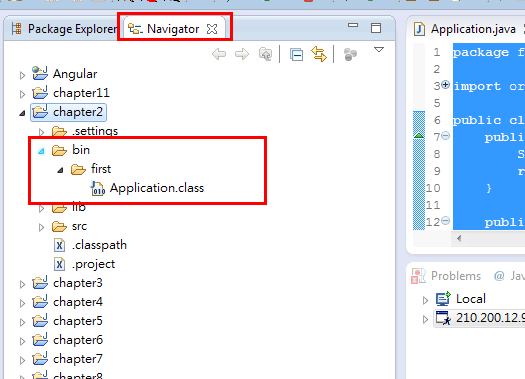525x379 pixels.
Task: Expand the chapter4 project
Action: pyautogui.click(x=22, y=303)
